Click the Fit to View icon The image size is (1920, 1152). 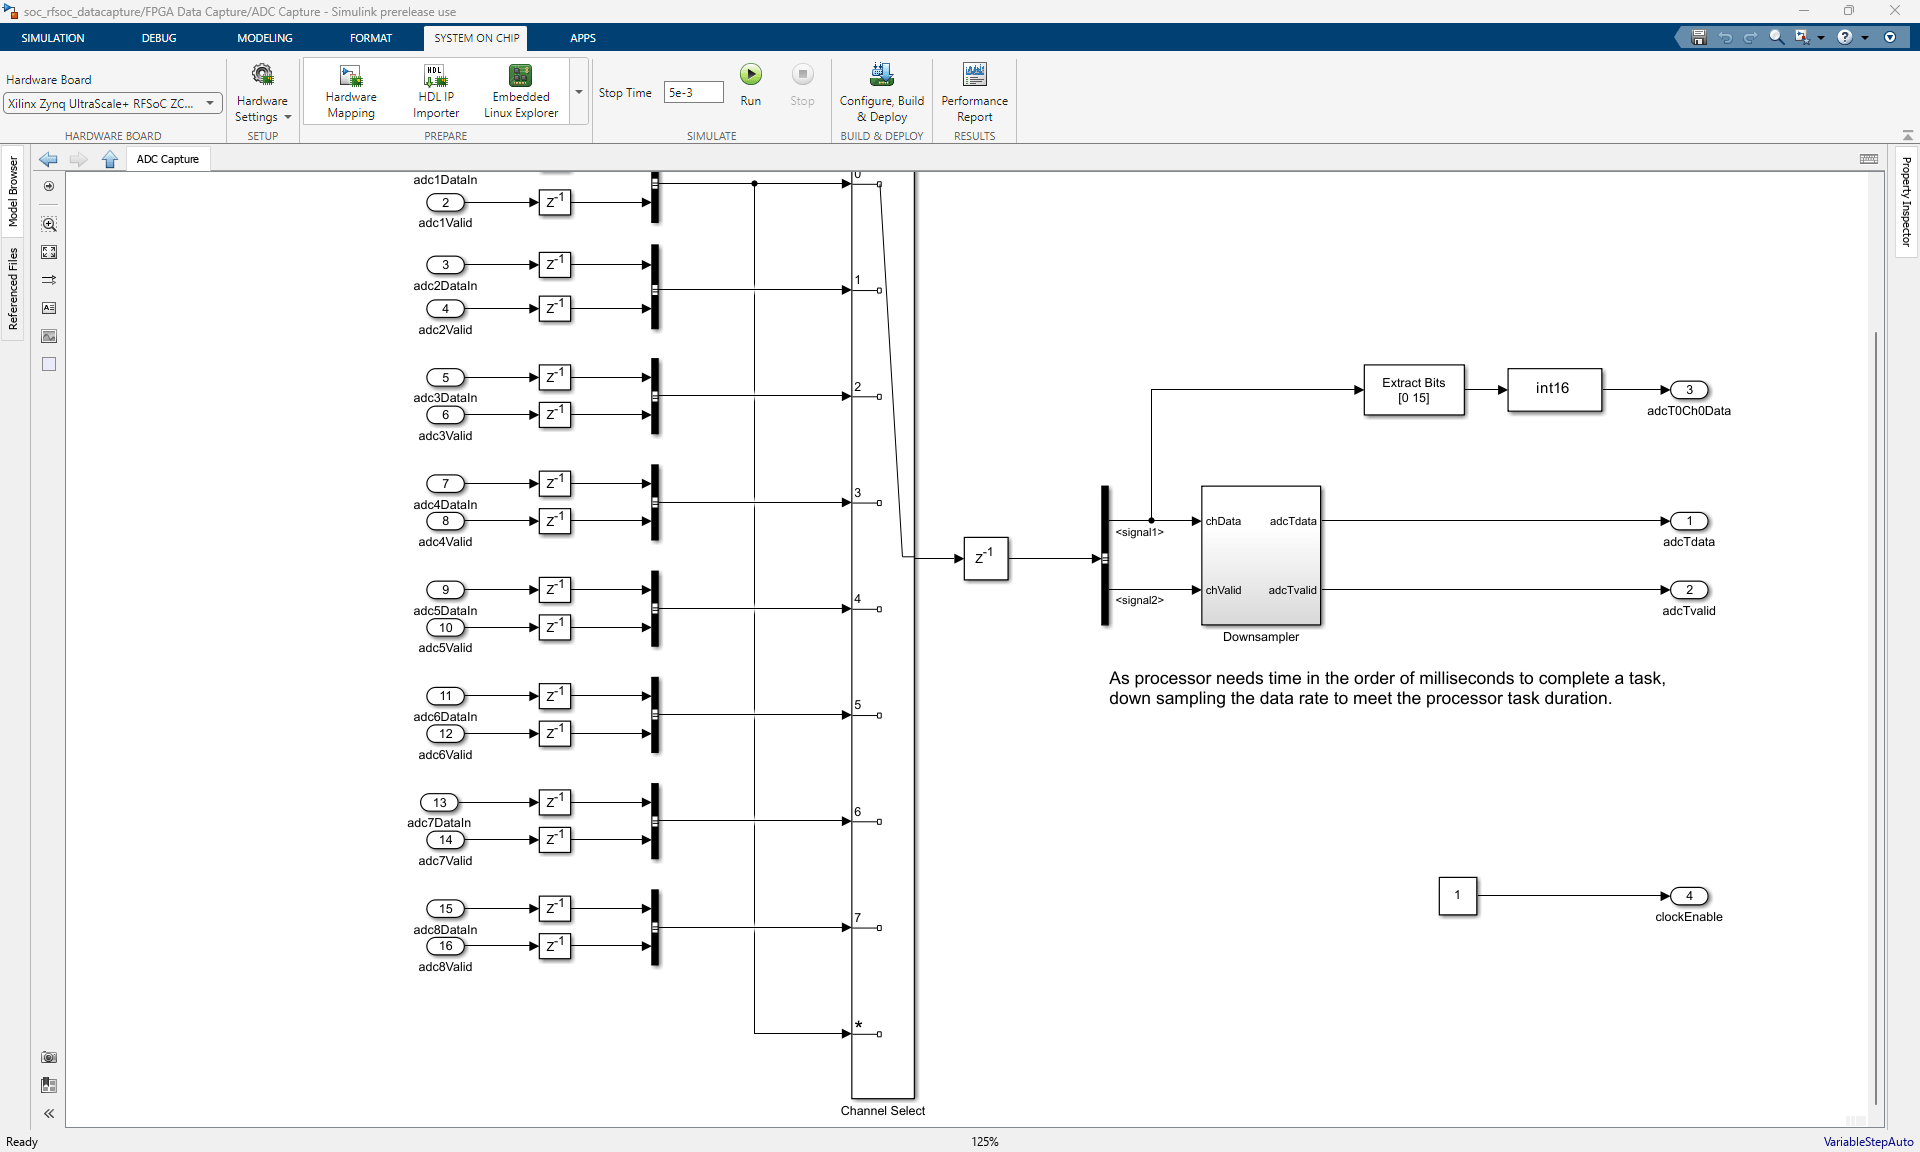tap(49, 252)
